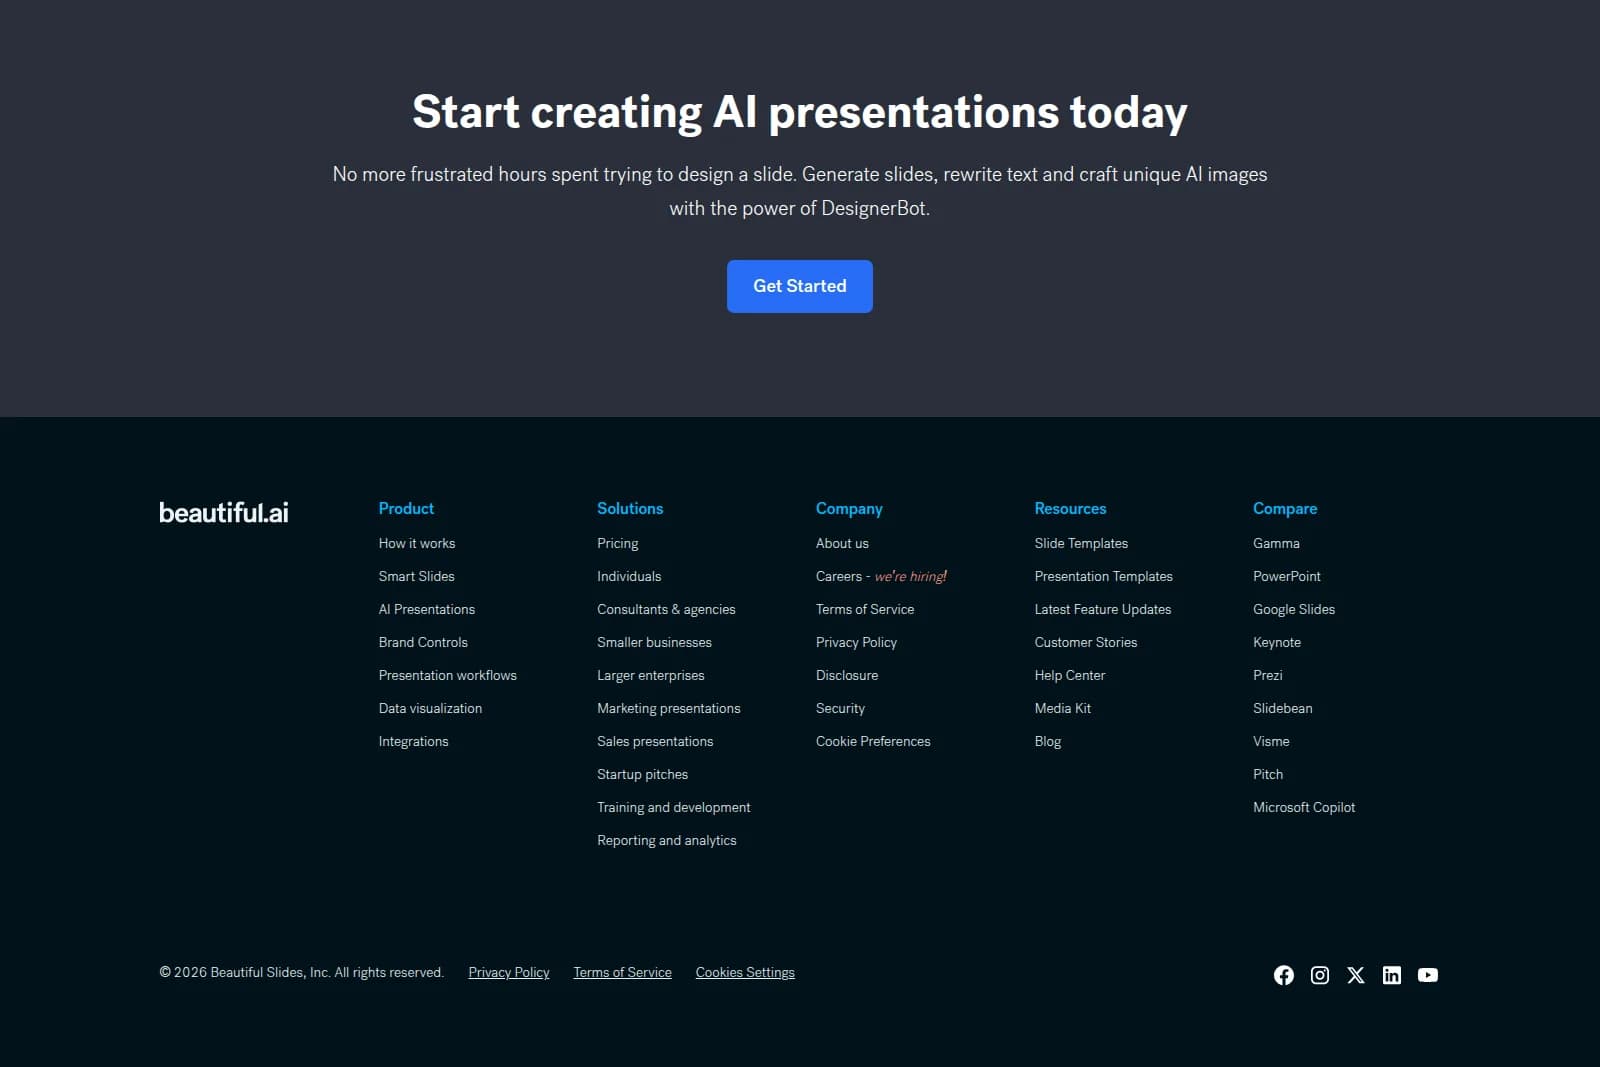Screen dimensions: 1600x1067
Task: Compare with Microsoft Copilot
Action: click(1304, 807)
